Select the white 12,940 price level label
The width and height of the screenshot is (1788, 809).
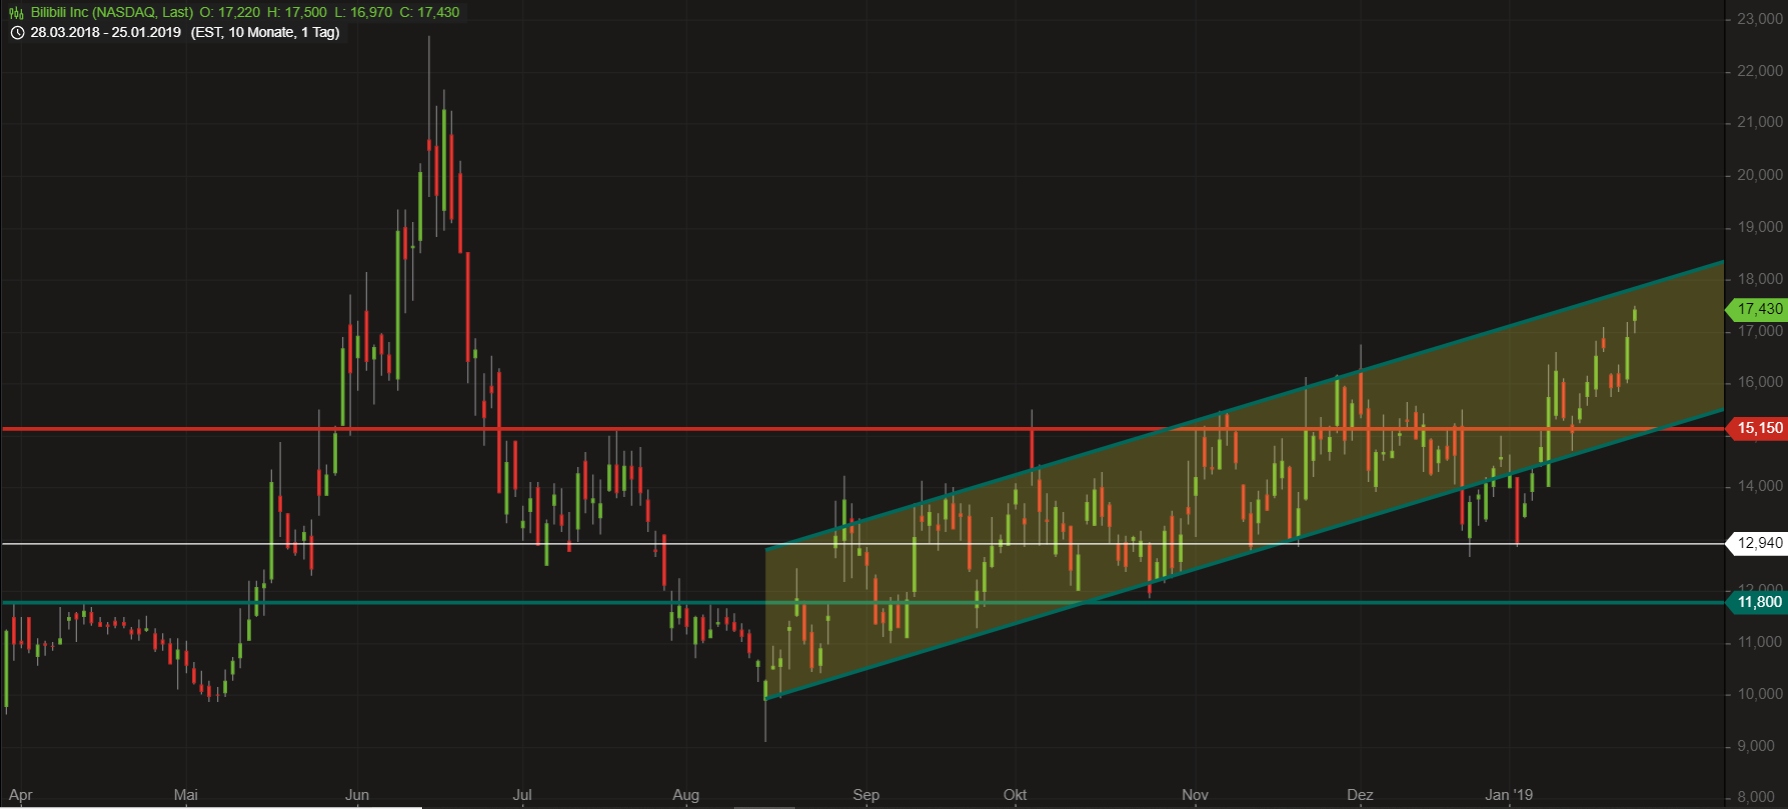point(1758,543)
